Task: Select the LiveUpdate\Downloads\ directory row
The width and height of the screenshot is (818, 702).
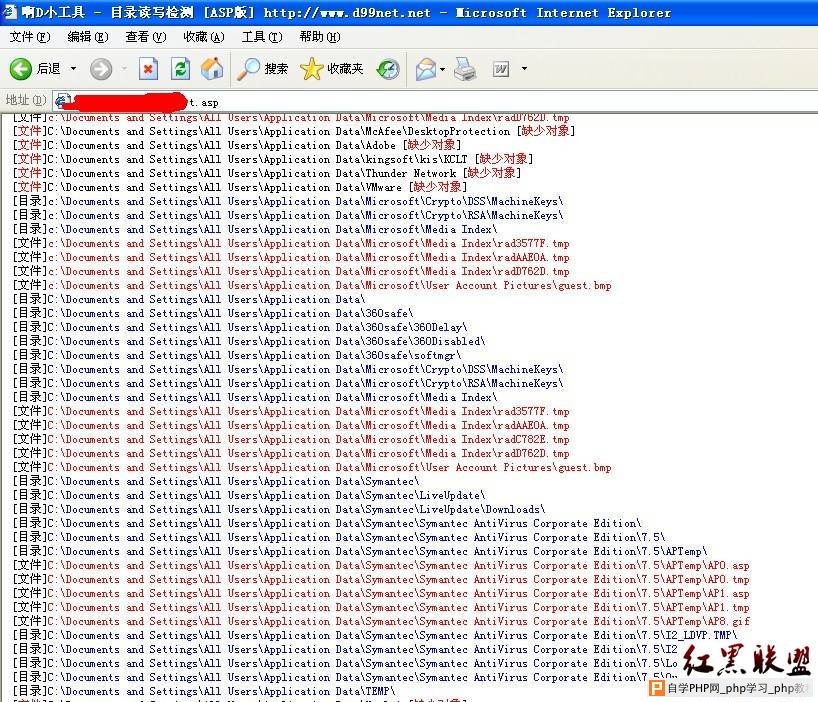Action: 279,510
